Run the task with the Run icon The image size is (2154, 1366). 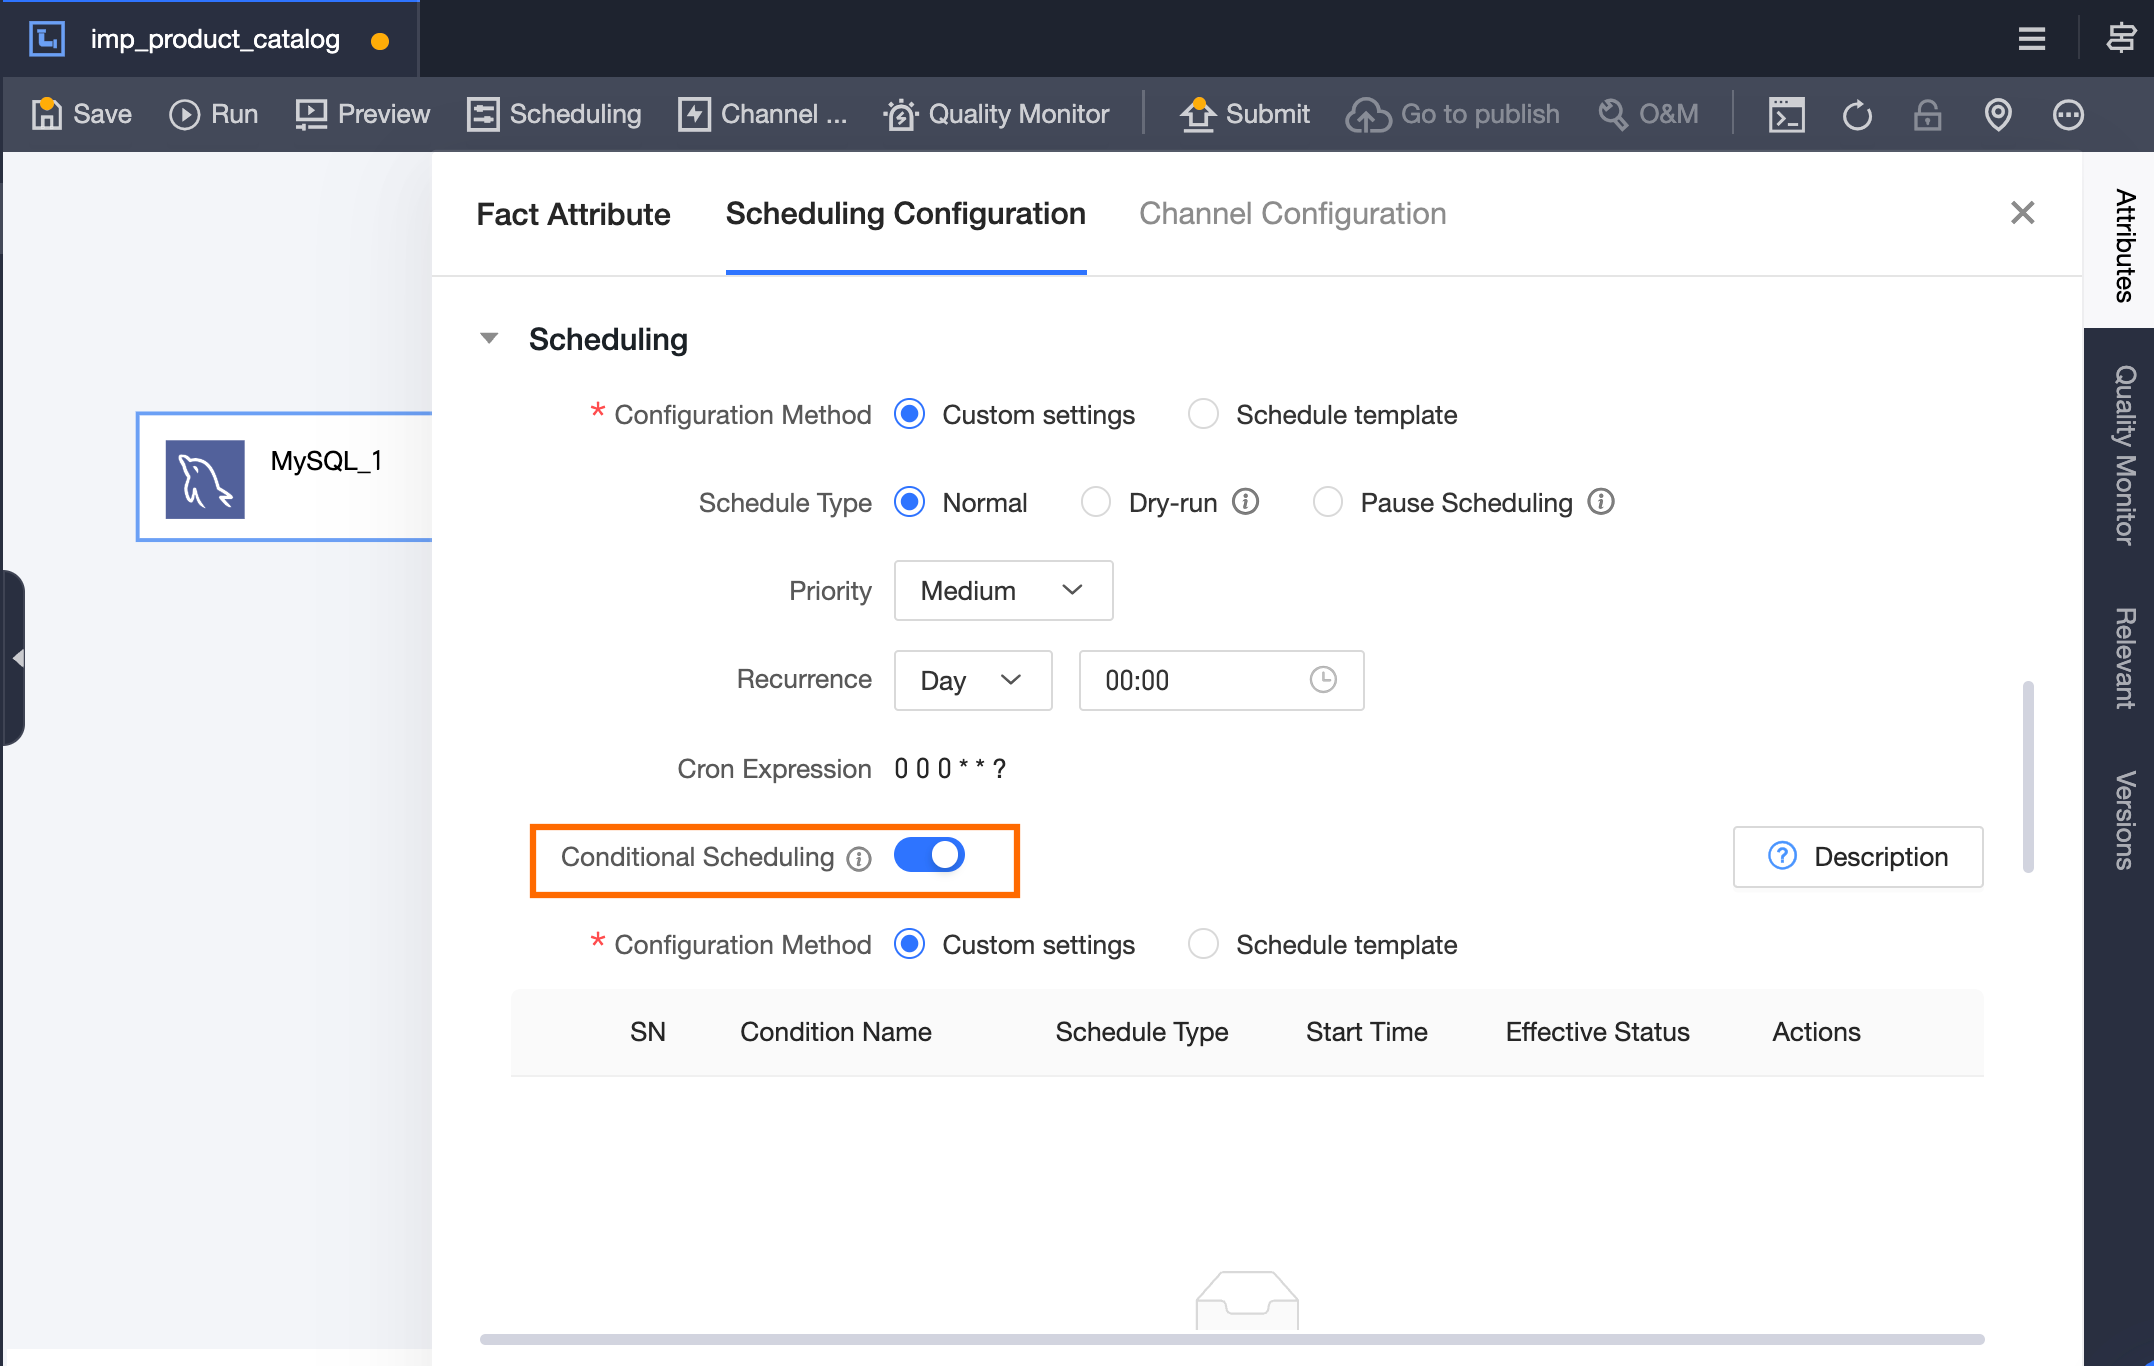tap(185, 114)
